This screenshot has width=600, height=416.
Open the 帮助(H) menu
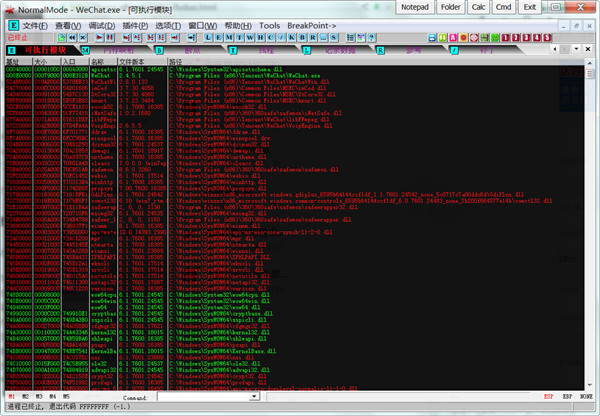(x=238, y=26)
